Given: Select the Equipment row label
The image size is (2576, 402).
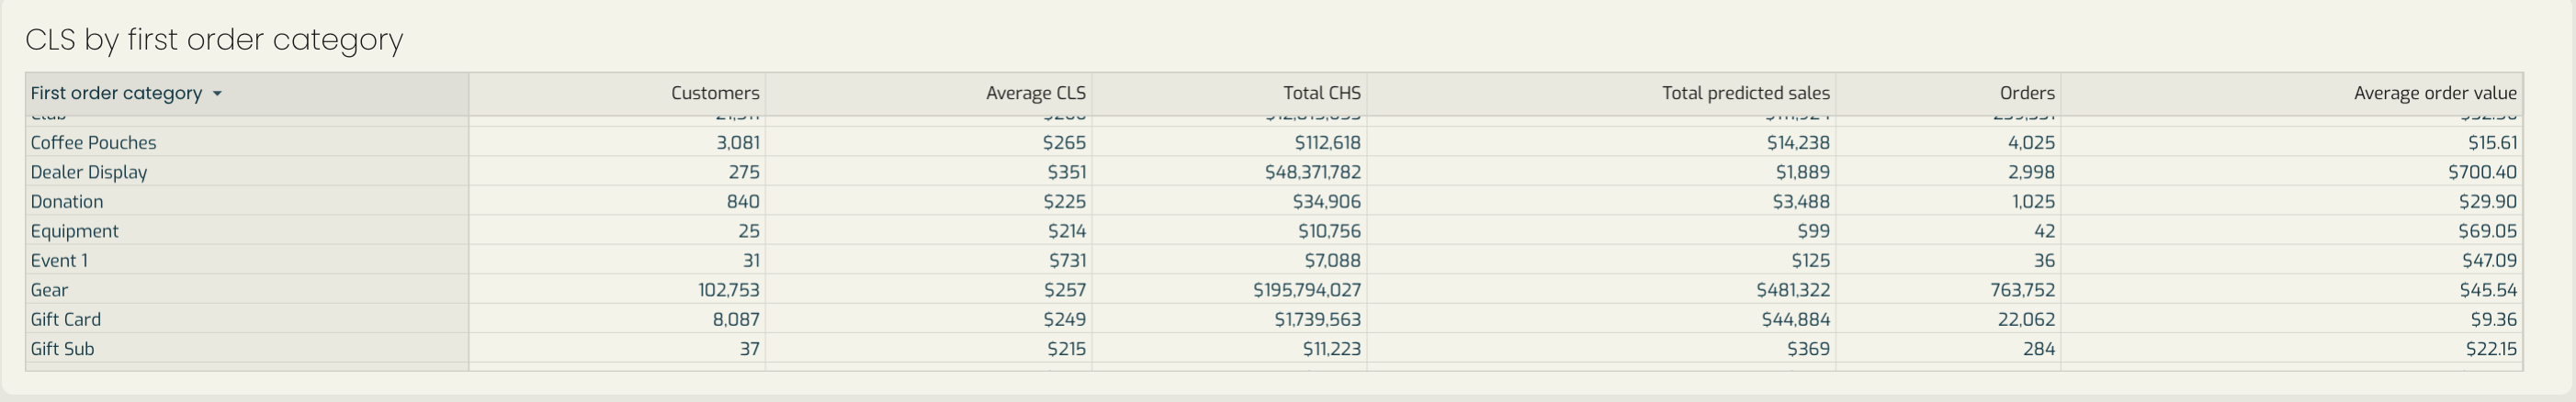Looking at the screenshot, I should coord(74,231).
